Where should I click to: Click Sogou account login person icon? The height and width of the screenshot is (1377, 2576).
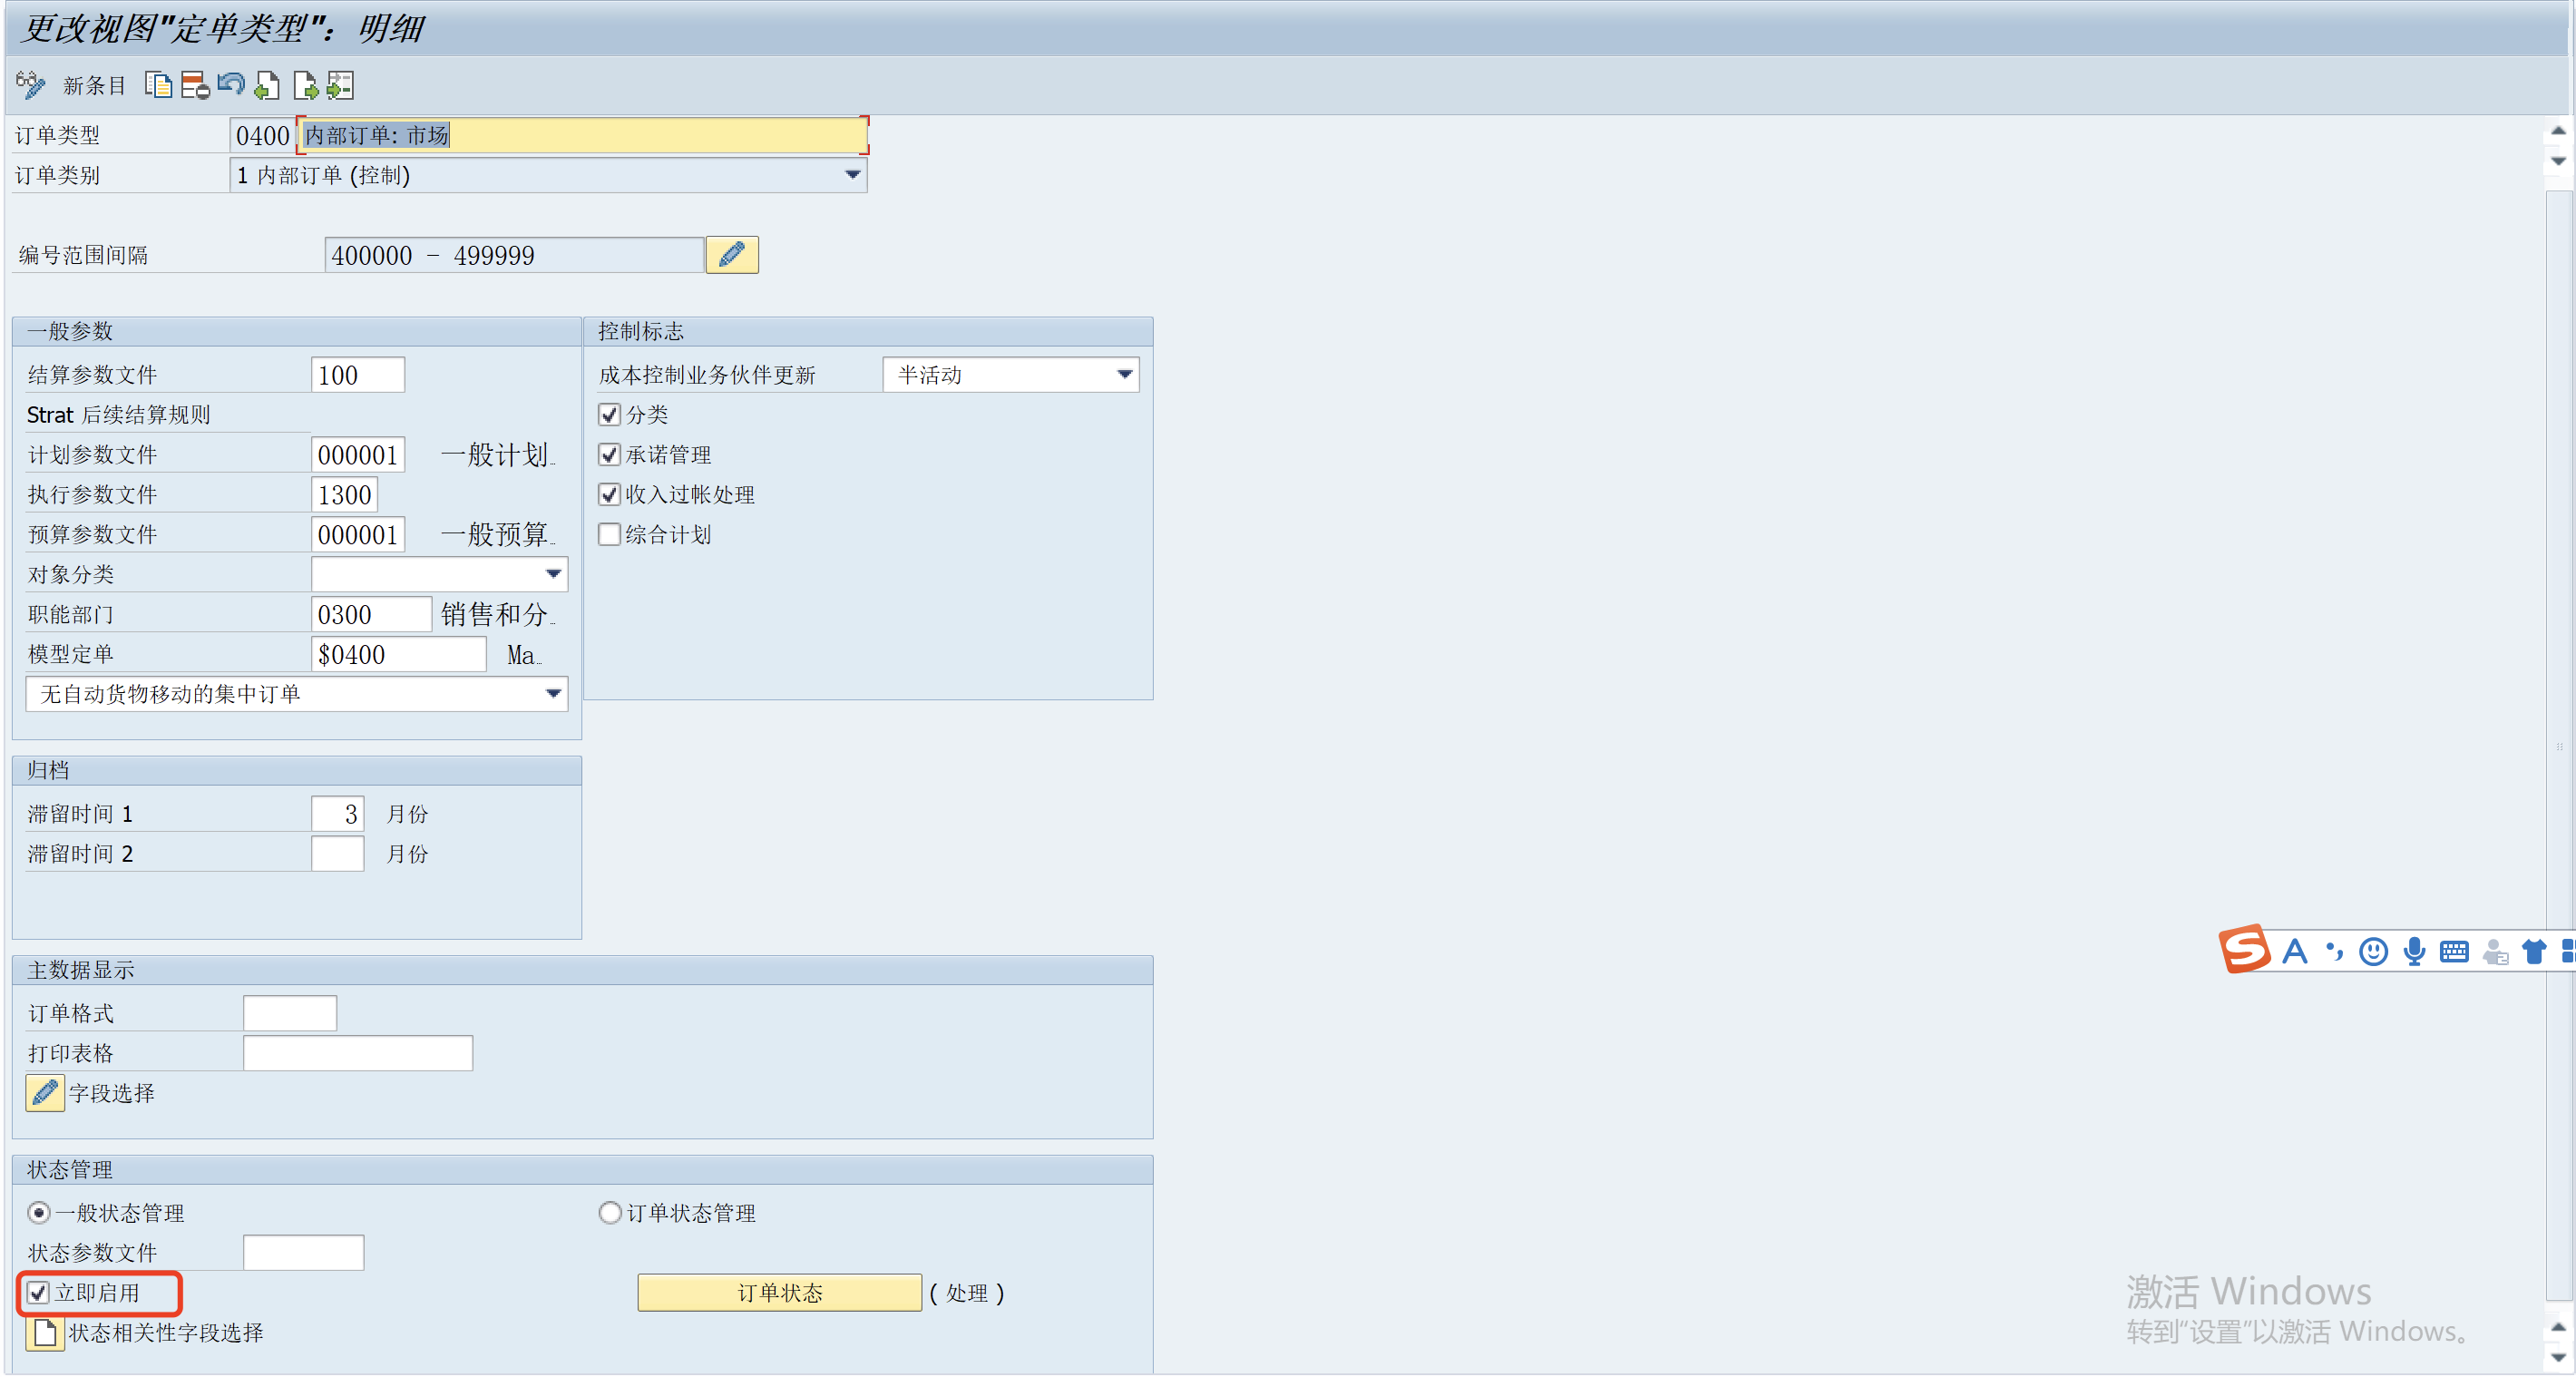pyautogui.click(x=2495, y=951)
